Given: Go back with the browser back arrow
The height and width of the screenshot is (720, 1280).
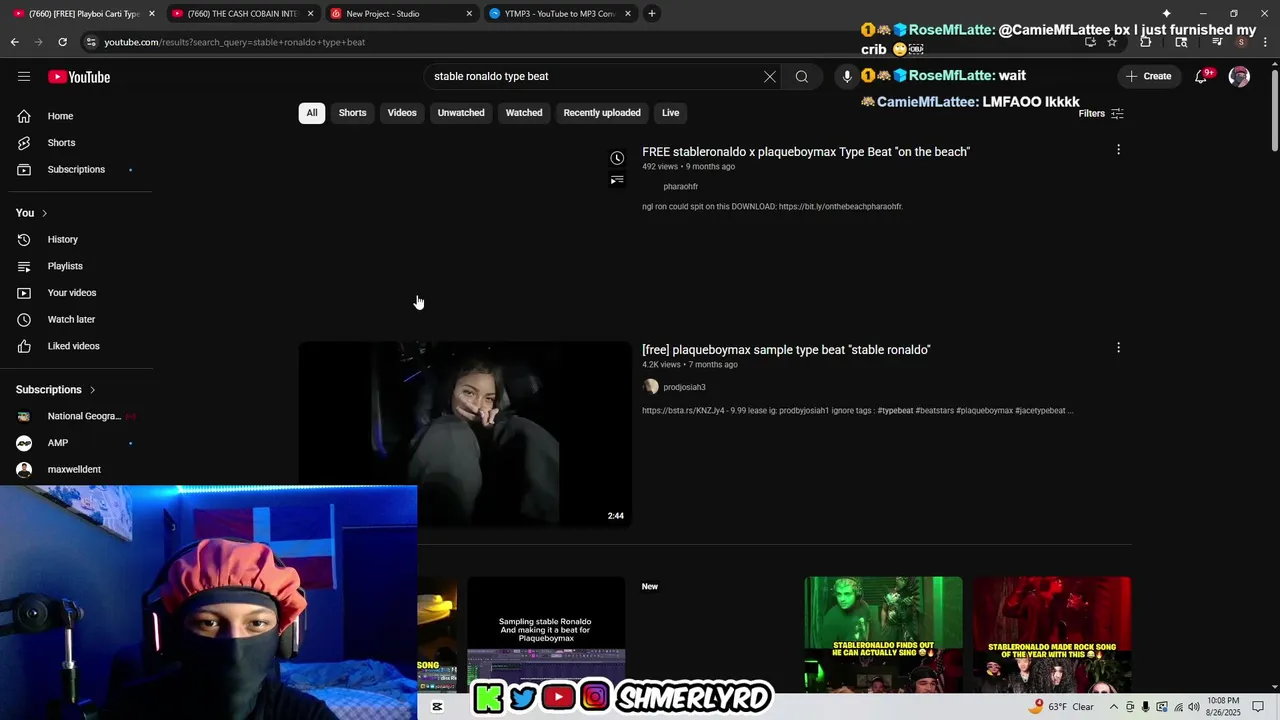Looking at the screenshot, I should pyautogui.click(x=14, y=42).
